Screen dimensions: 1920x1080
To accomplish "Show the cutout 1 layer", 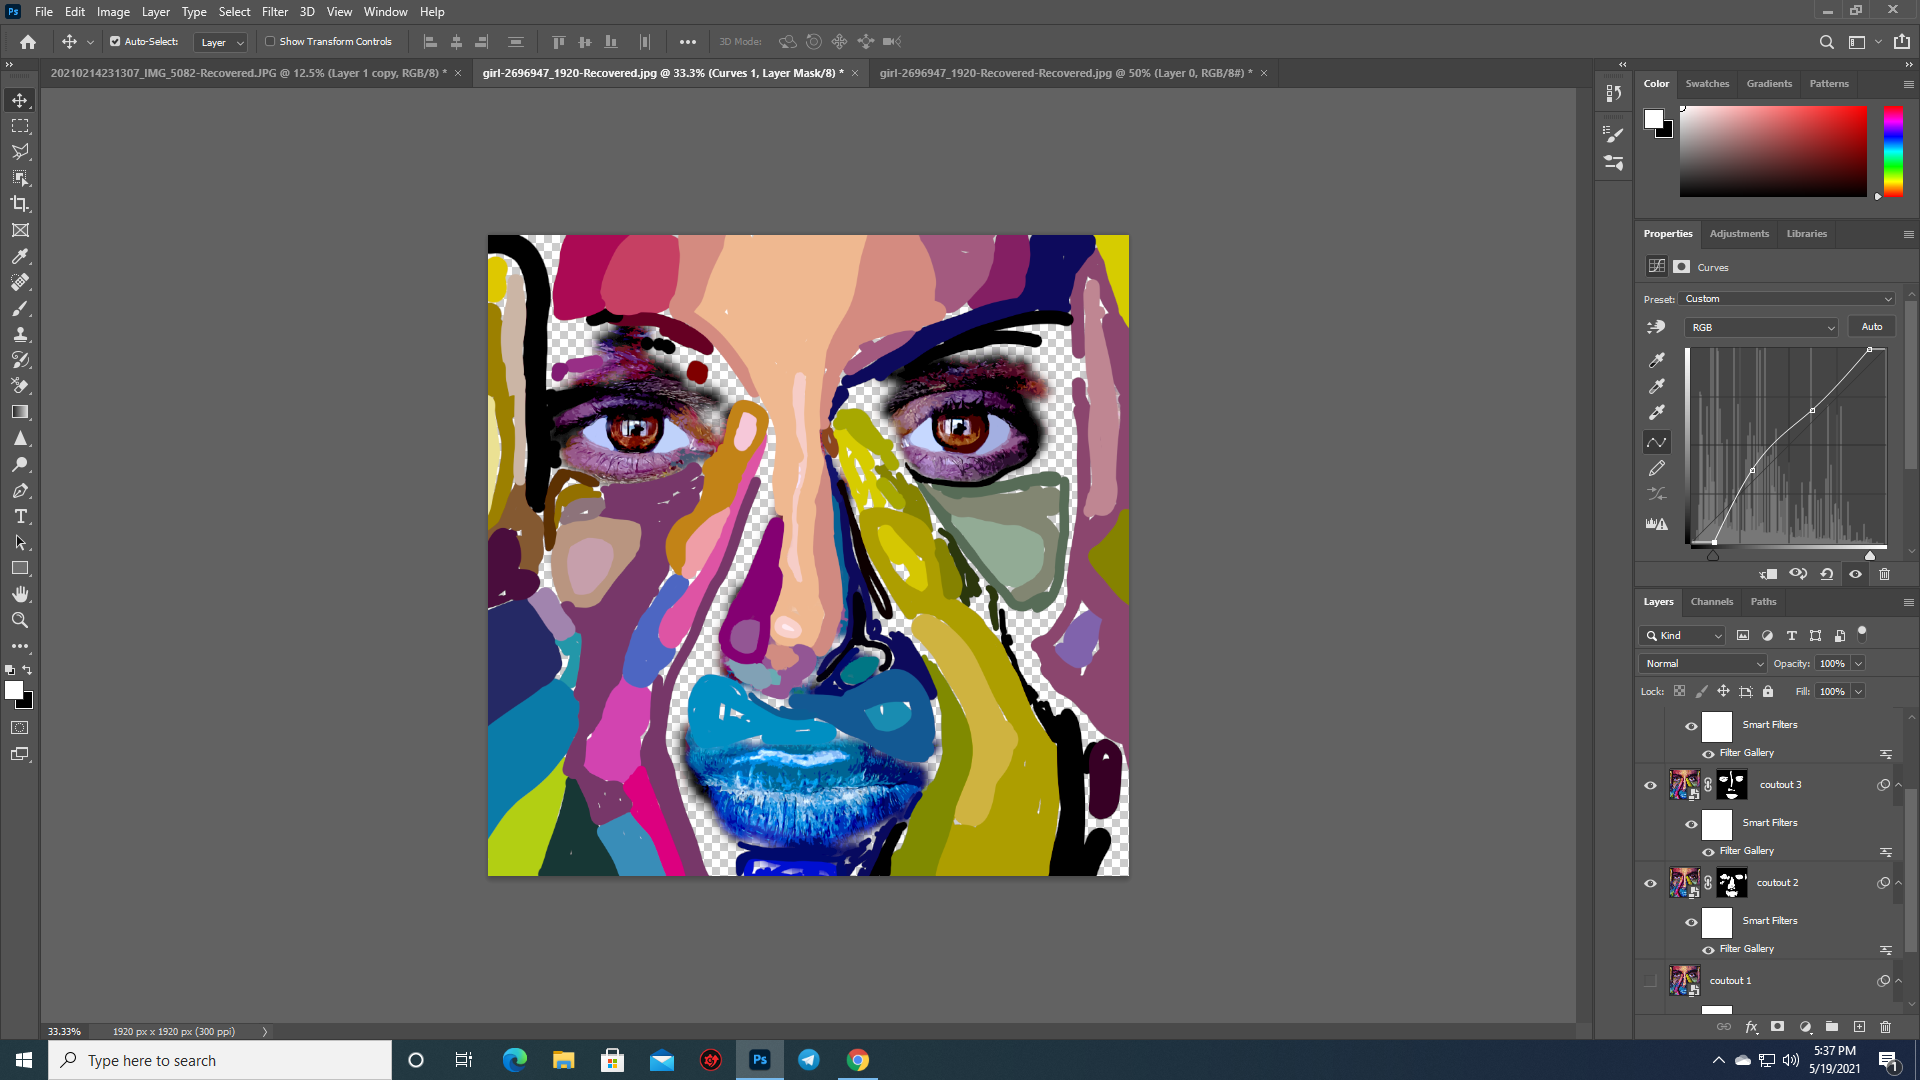I will point(1650,981).
